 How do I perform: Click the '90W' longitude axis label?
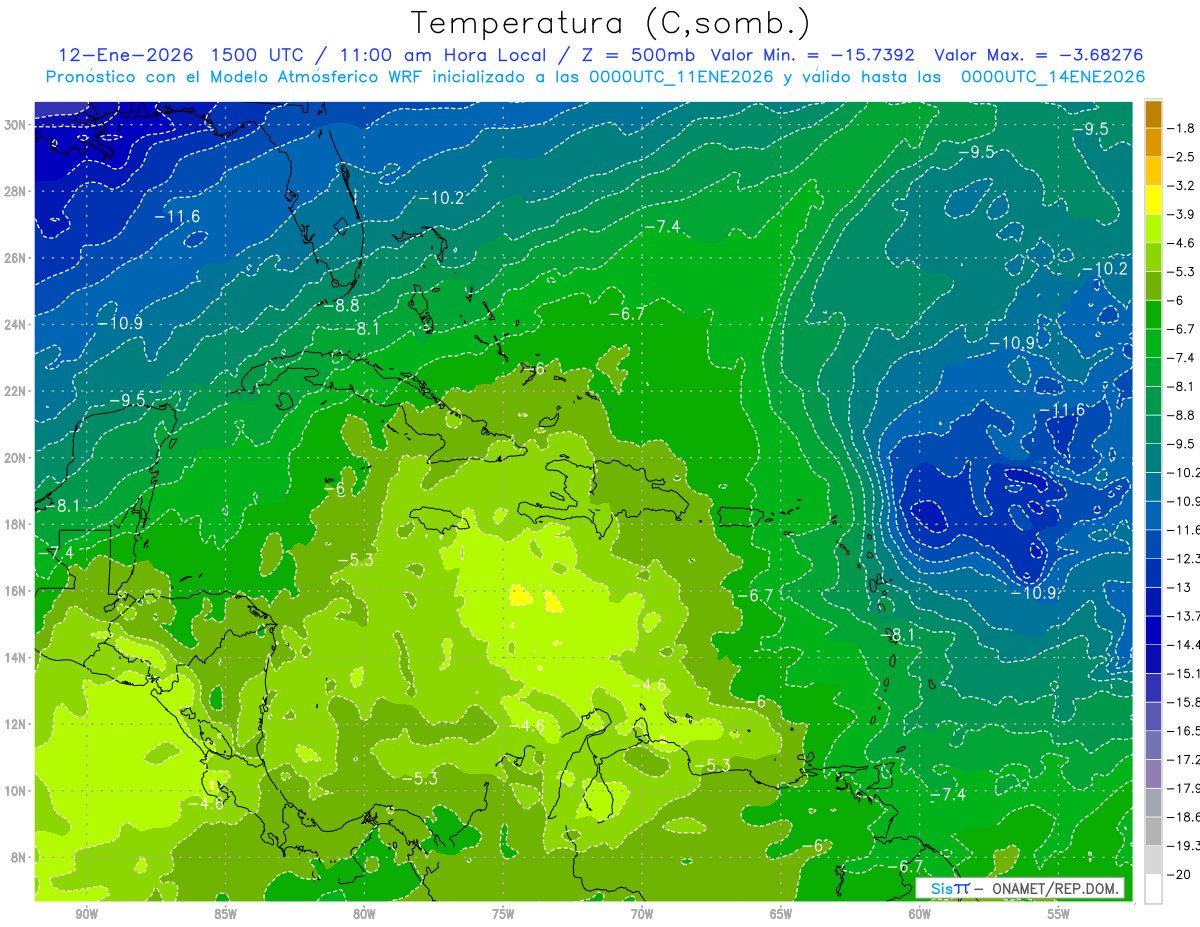click(86, 914)
